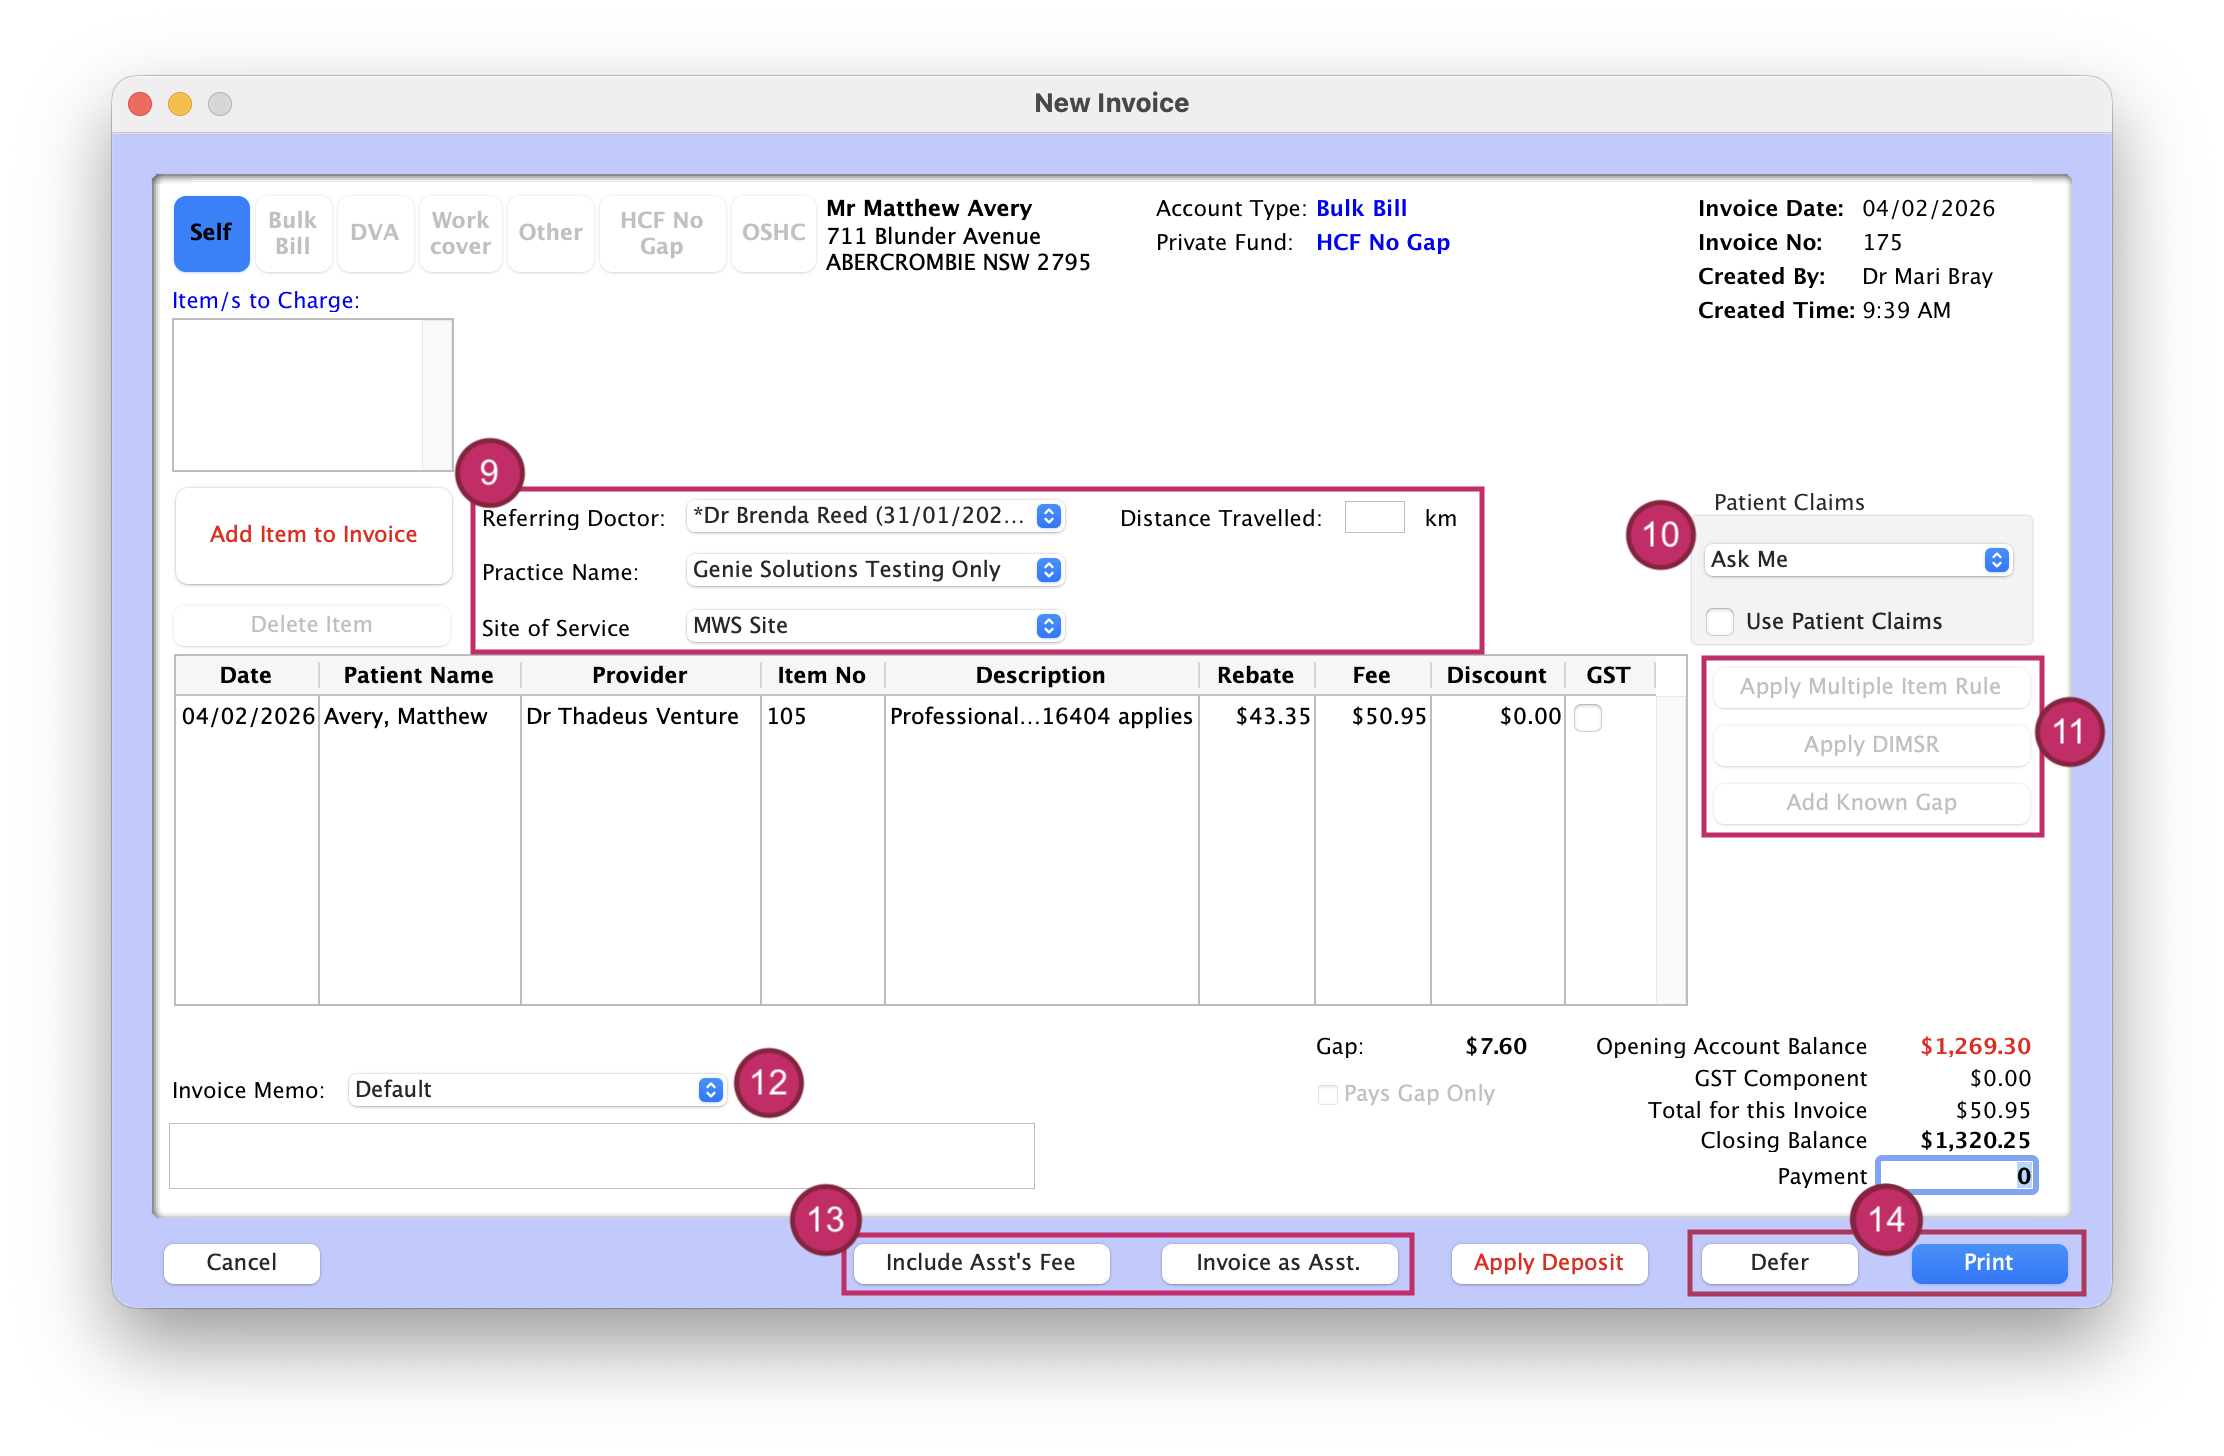This screenshot has width=2224, height=1456.
Task: Click the Bulk Bill account type link
Action: tap(1361, 209)
